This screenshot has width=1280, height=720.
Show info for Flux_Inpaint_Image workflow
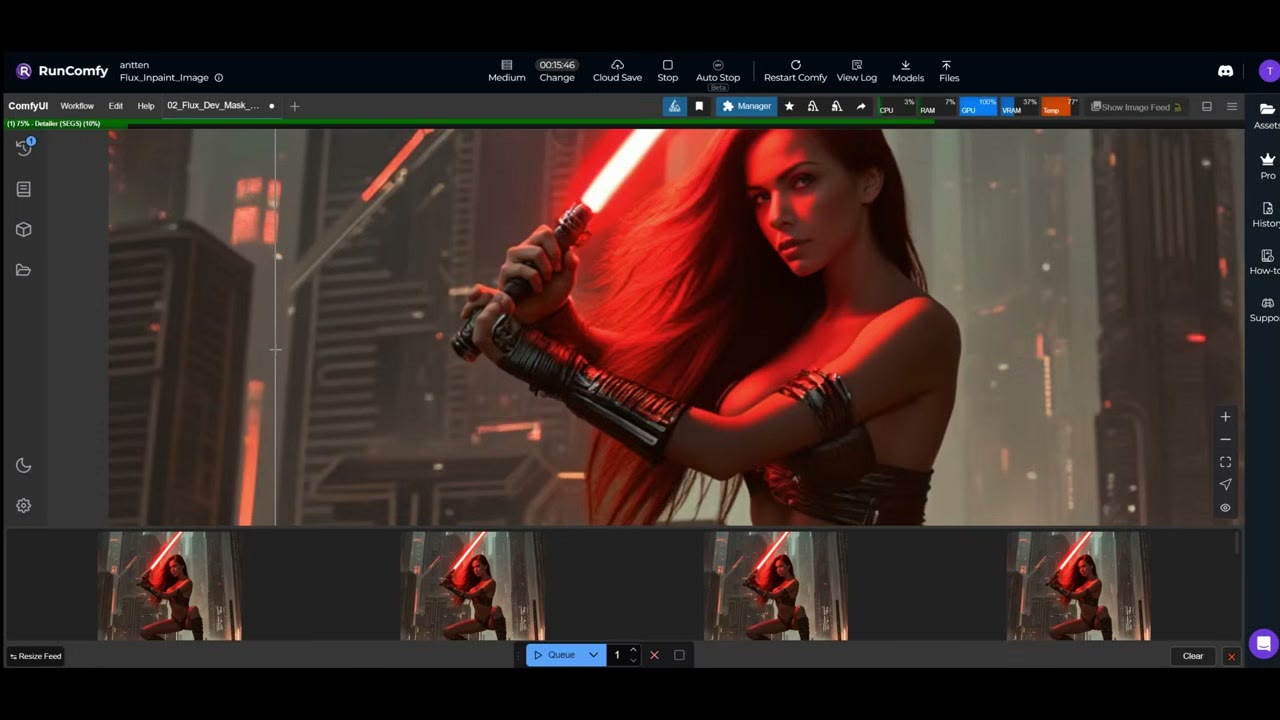pos(219,78)
